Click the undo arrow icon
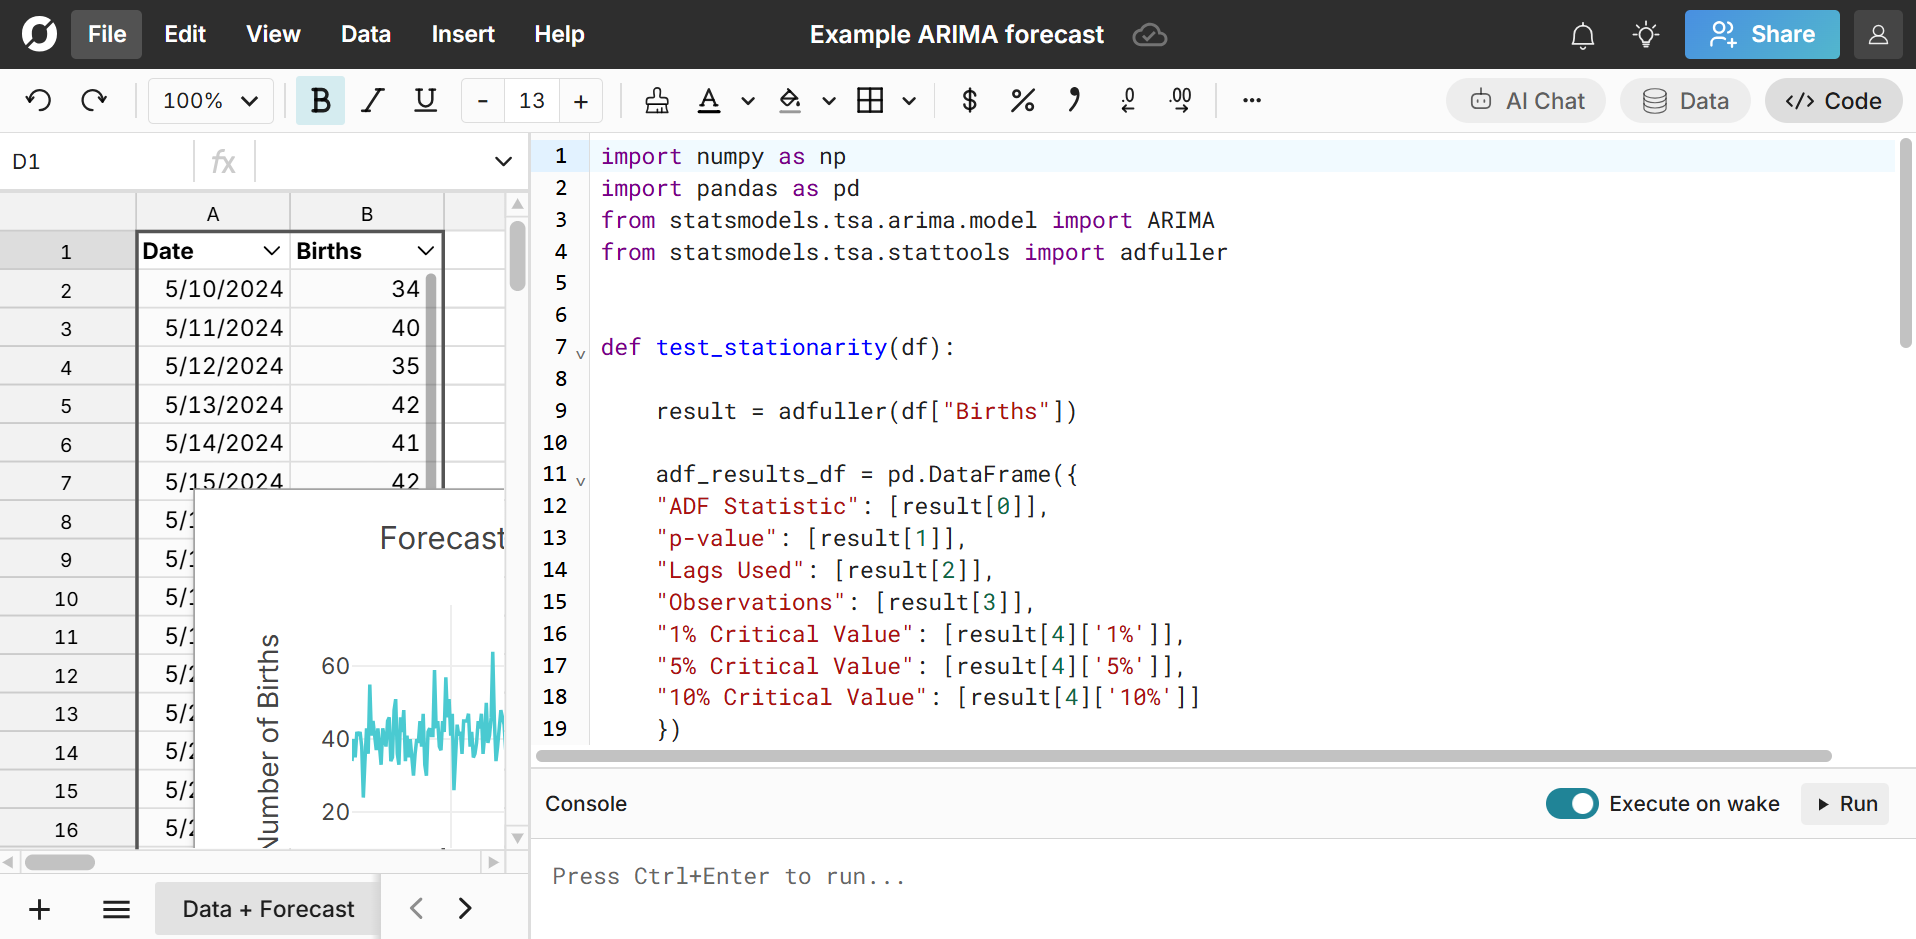 pos(38,100)
